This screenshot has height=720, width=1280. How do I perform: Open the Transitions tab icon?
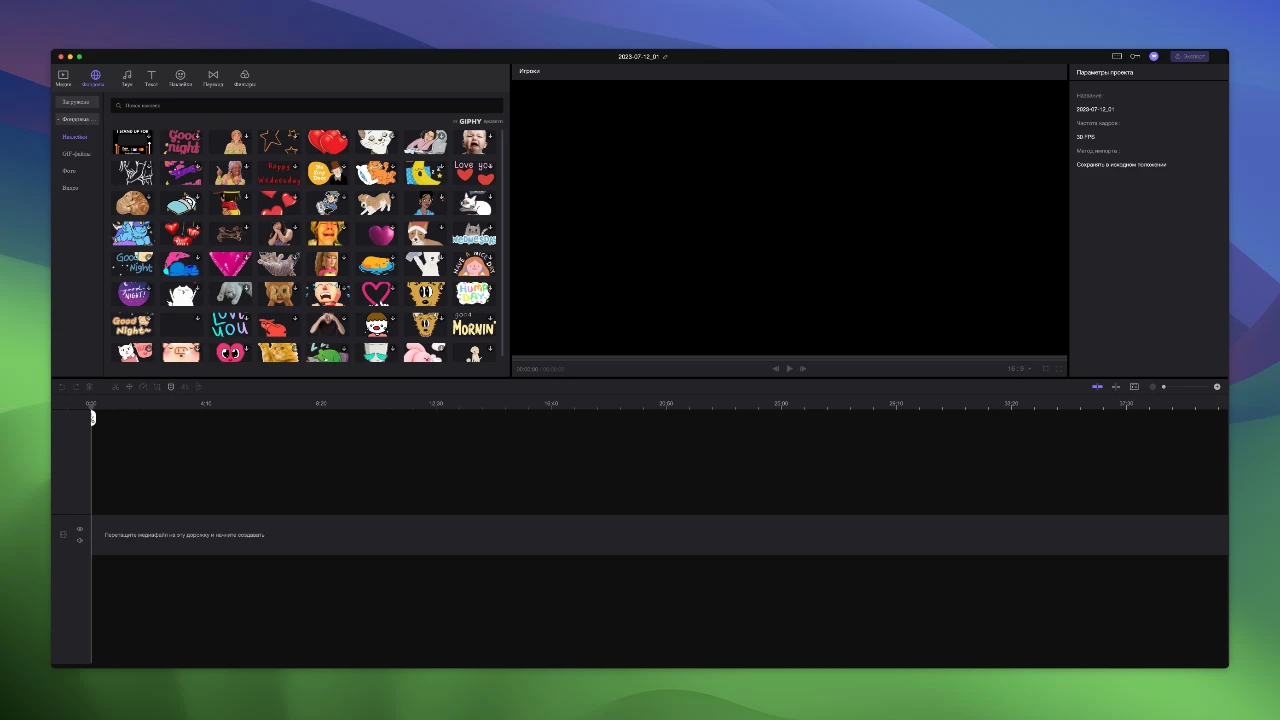pos(213,75)
